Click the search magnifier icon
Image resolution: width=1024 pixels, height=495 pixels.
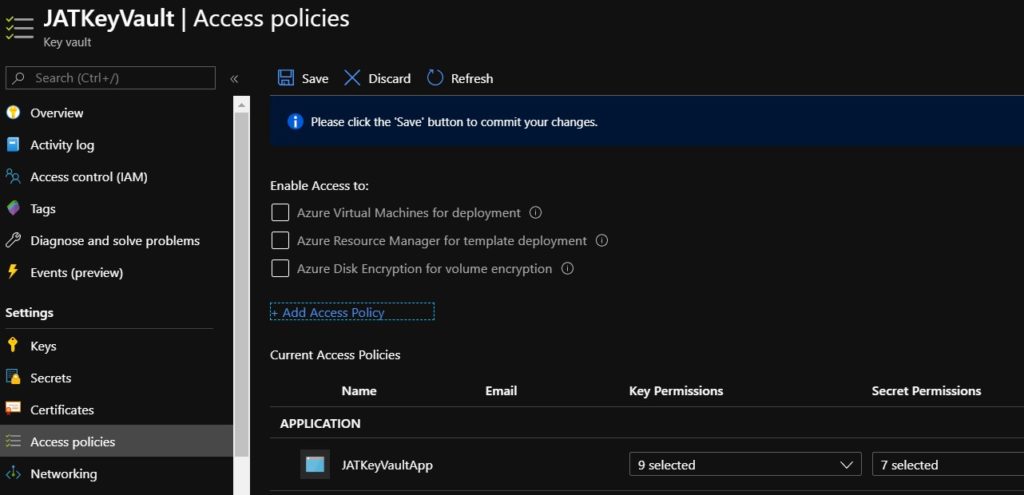click(x=19, y=78)
